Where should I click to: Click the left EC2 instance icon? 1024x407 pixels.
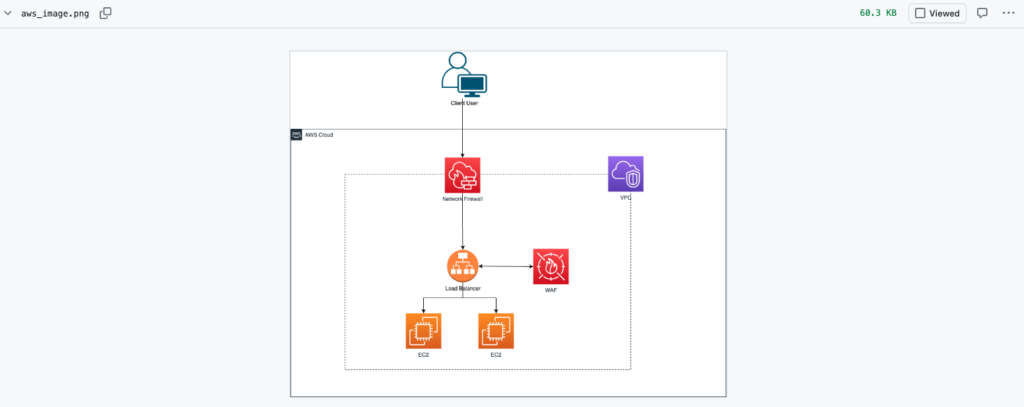click(423, 331)
